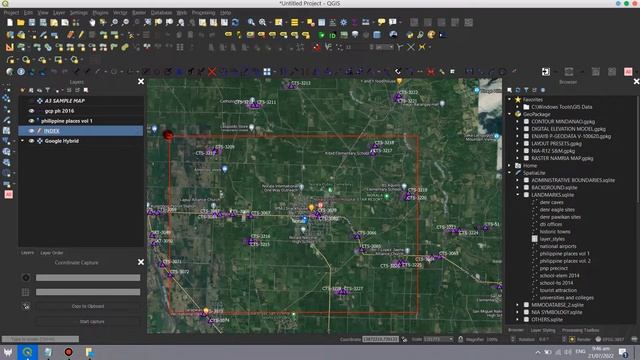640x360 pixels.
Task: Expand the Home node in Browser
Action: pos(509,166)
